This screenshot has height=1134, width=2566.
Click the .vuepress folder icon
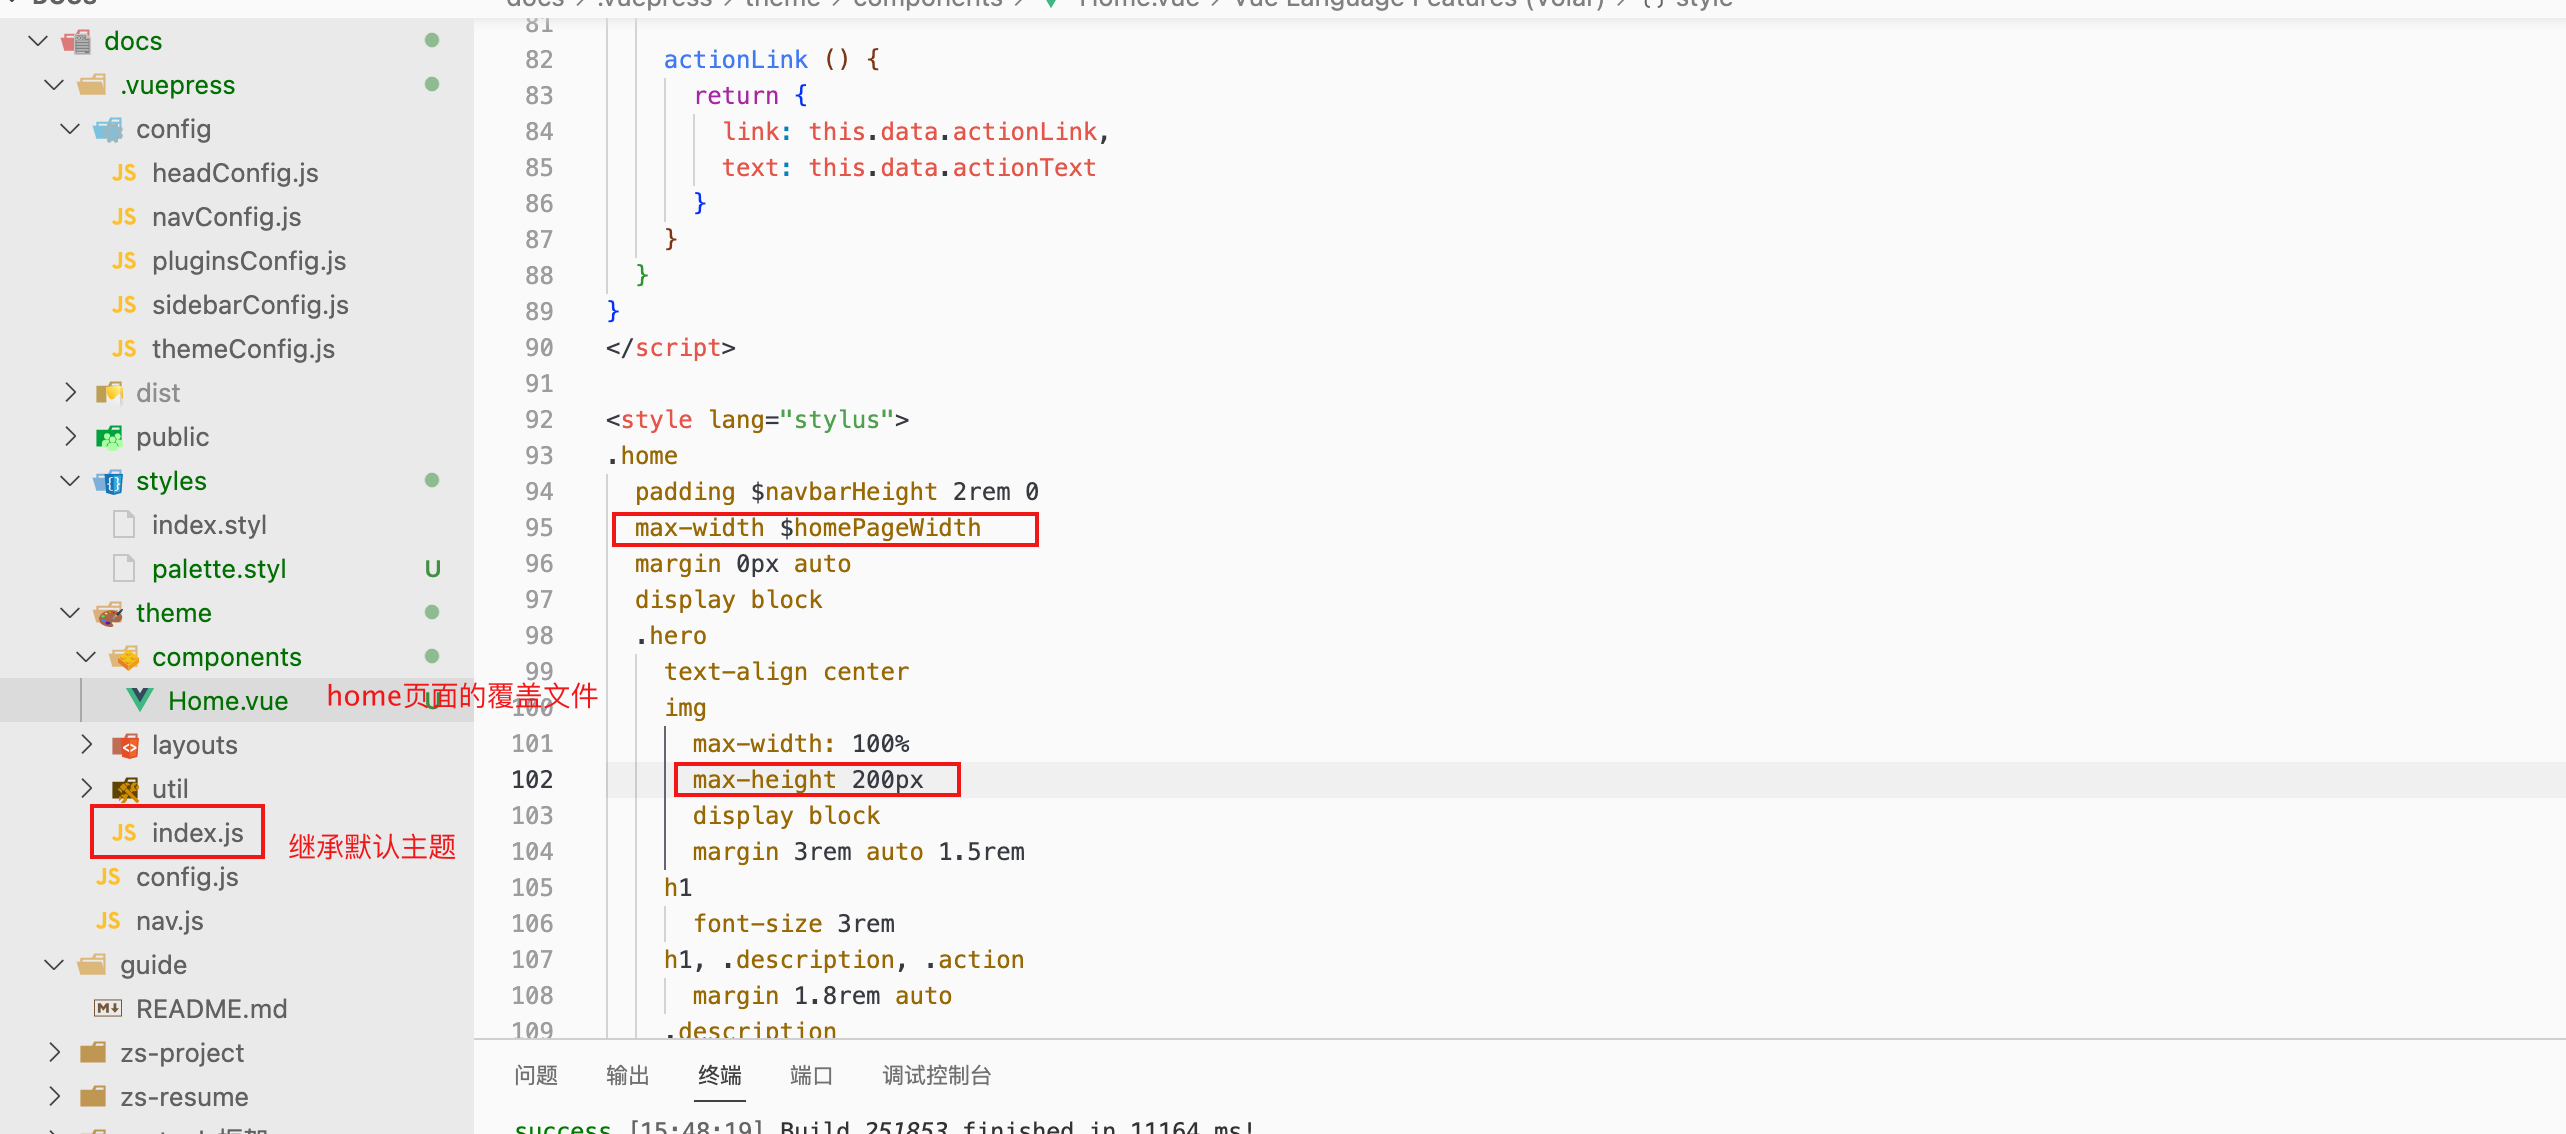pos(92,85)
